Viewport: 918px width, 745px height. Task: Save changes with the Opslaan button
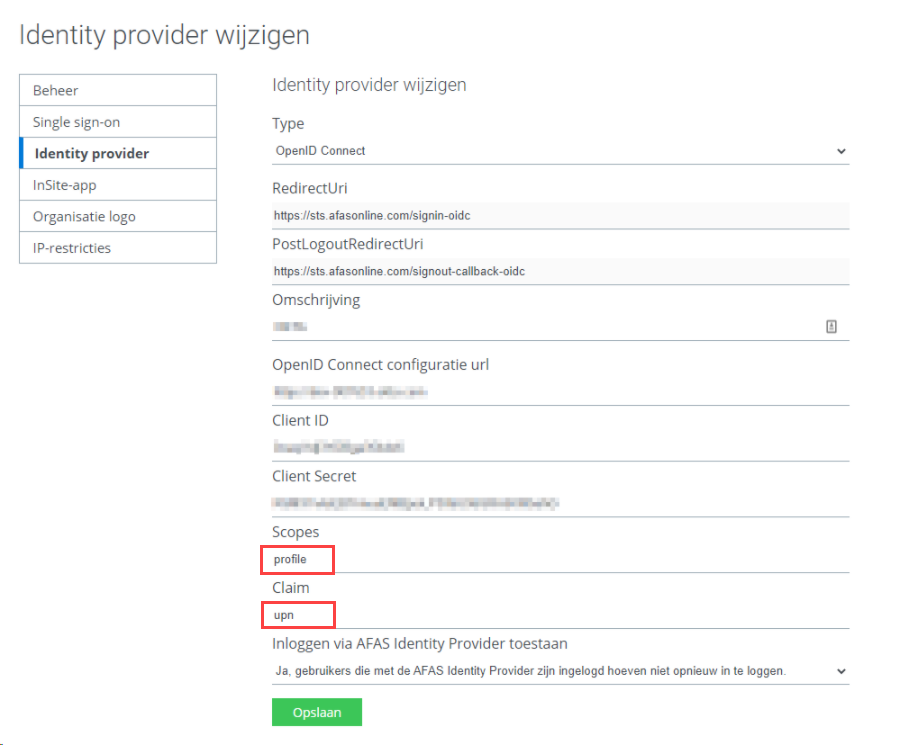(x=317, y=712)
